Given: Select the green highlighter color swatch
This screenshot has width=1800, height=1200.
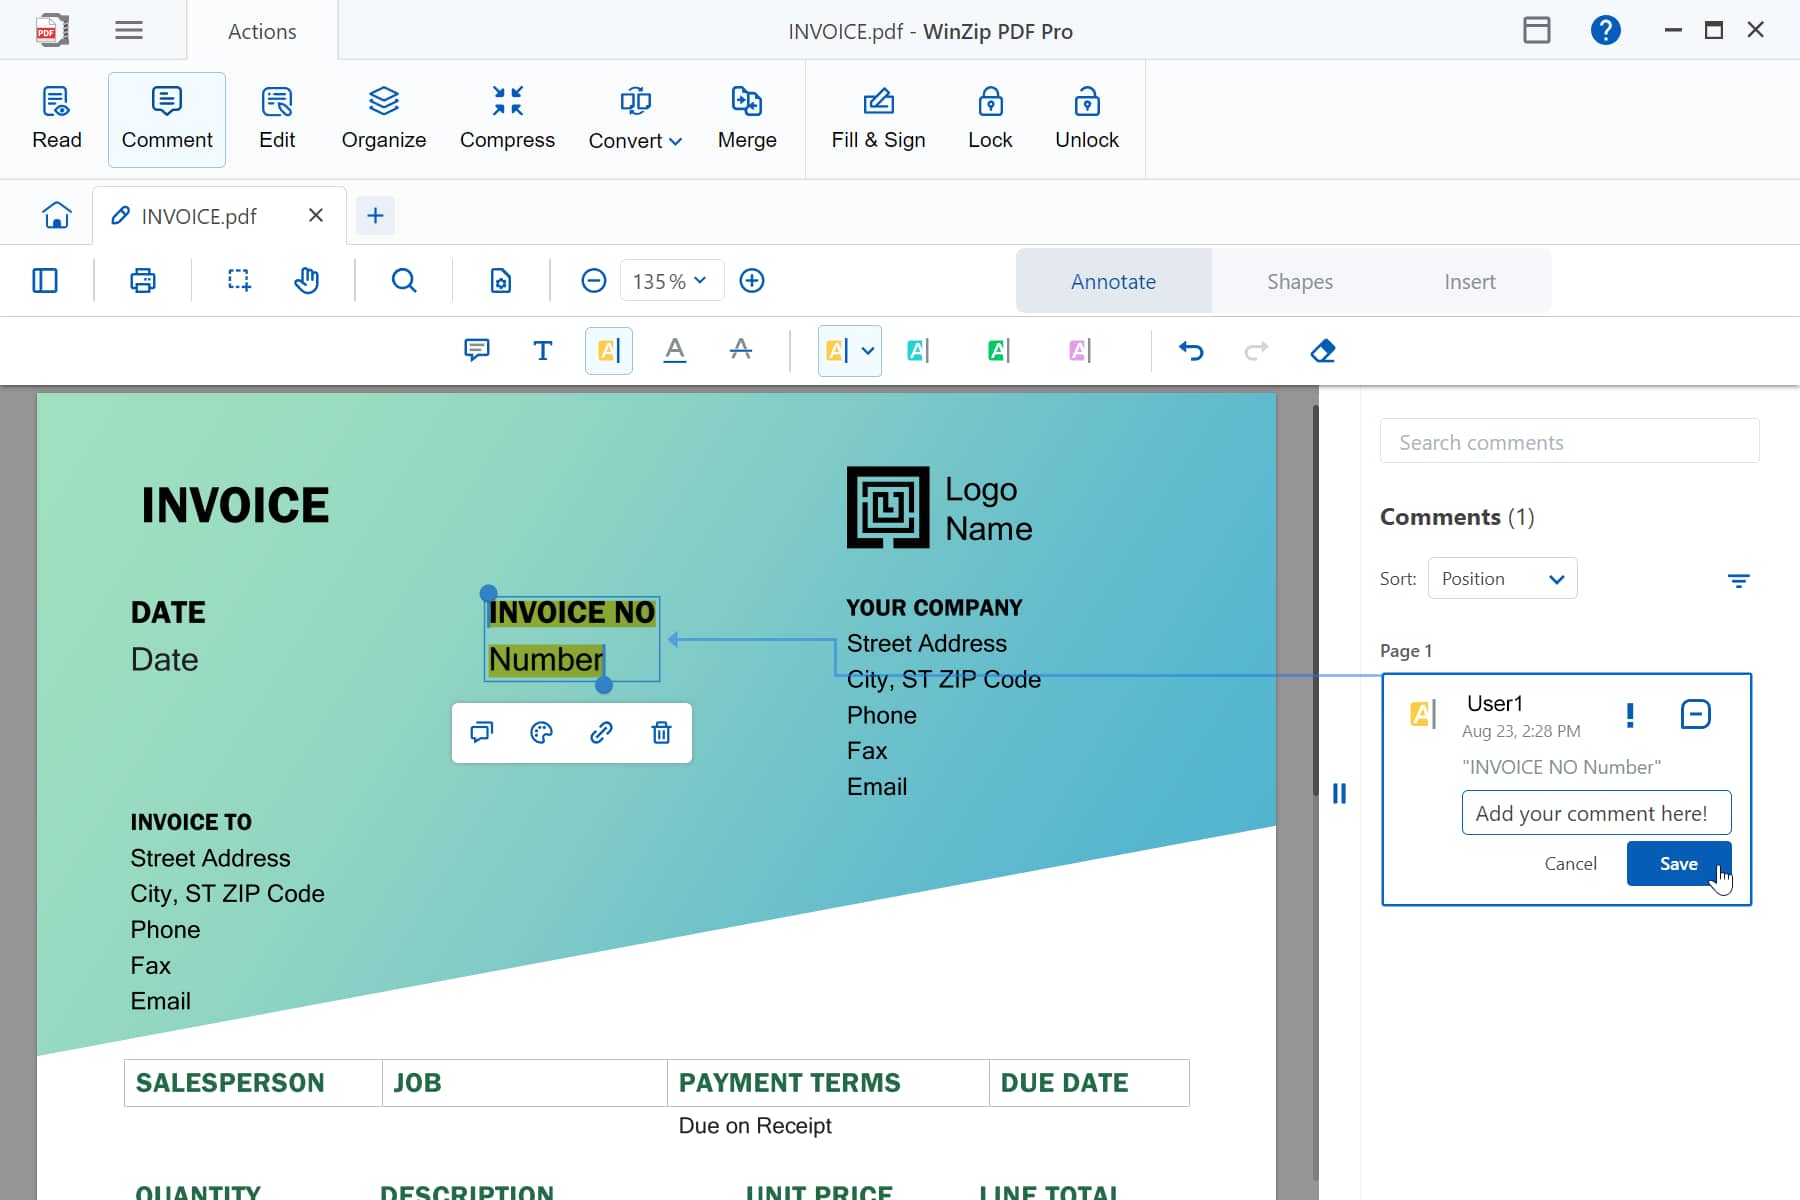Looking at the screenshot, I should (x=998, y=351).
